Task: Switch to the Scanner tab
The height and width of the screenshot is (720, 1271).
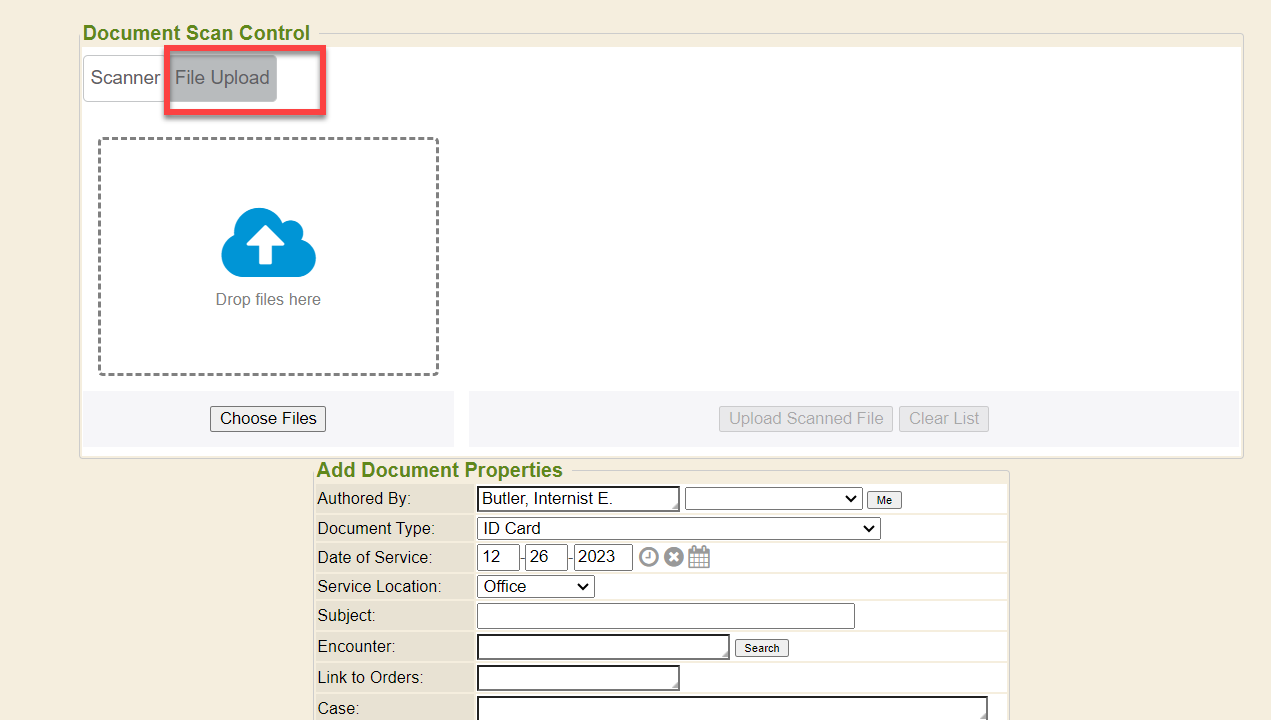Action: [125, 78]
